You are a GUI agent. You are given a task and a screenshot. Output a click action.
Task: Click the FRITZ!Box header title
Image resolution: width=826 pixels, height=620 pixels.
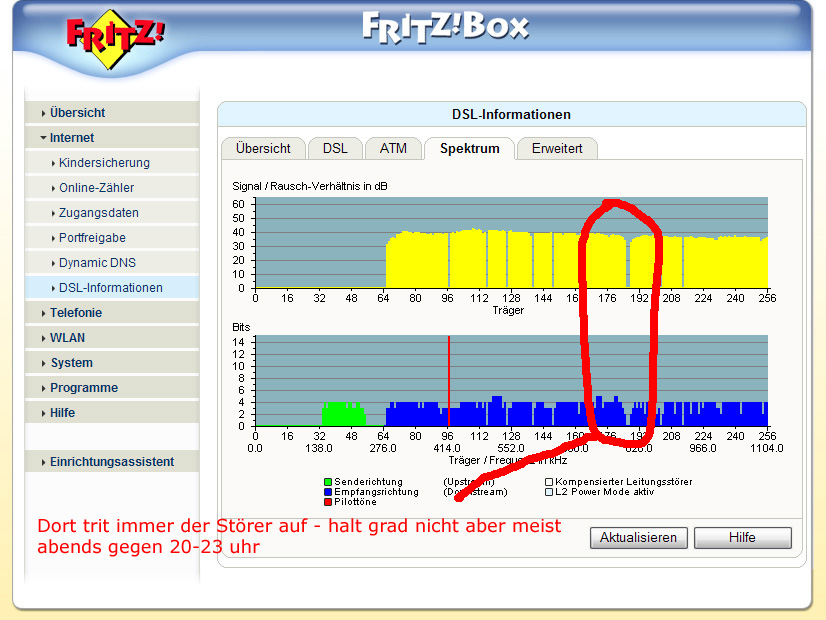click(446, 27)
